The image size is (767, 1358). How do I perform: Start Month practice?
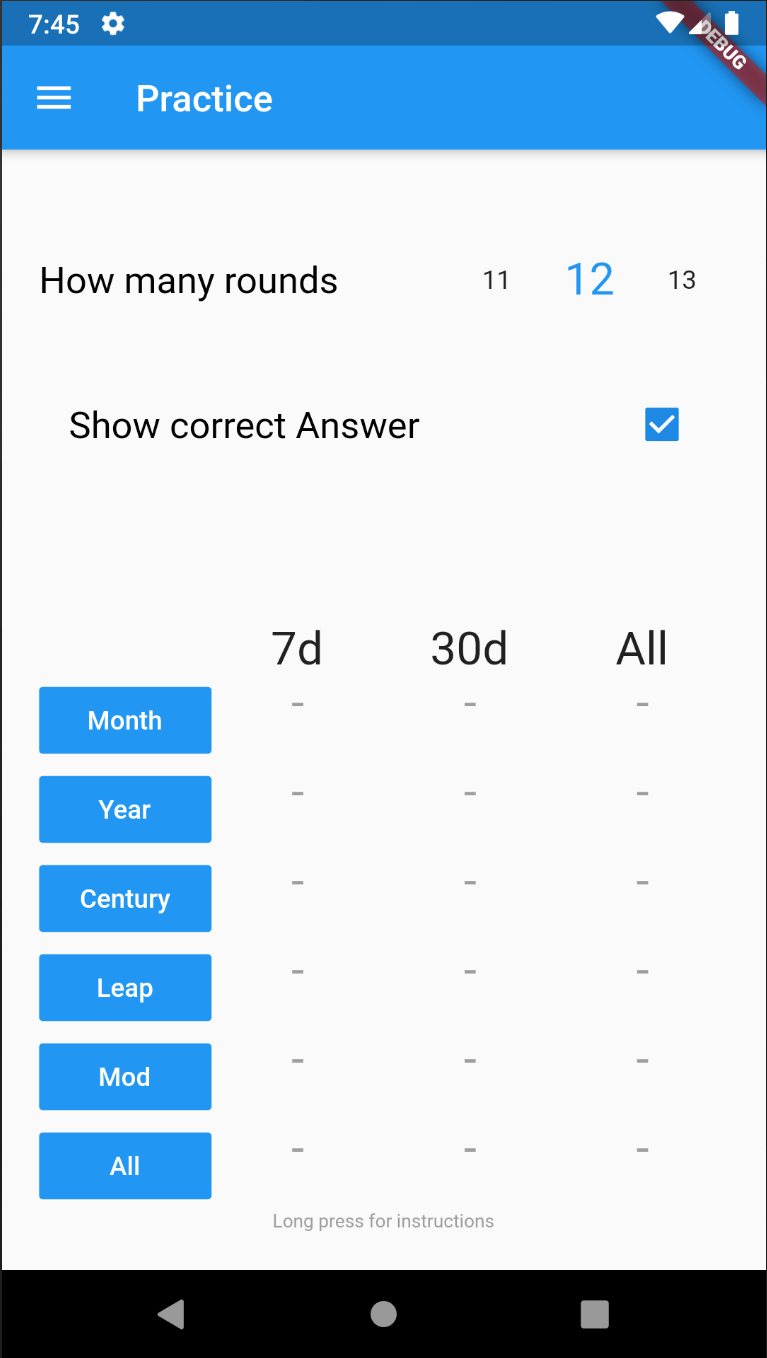[x=125, y=720]
